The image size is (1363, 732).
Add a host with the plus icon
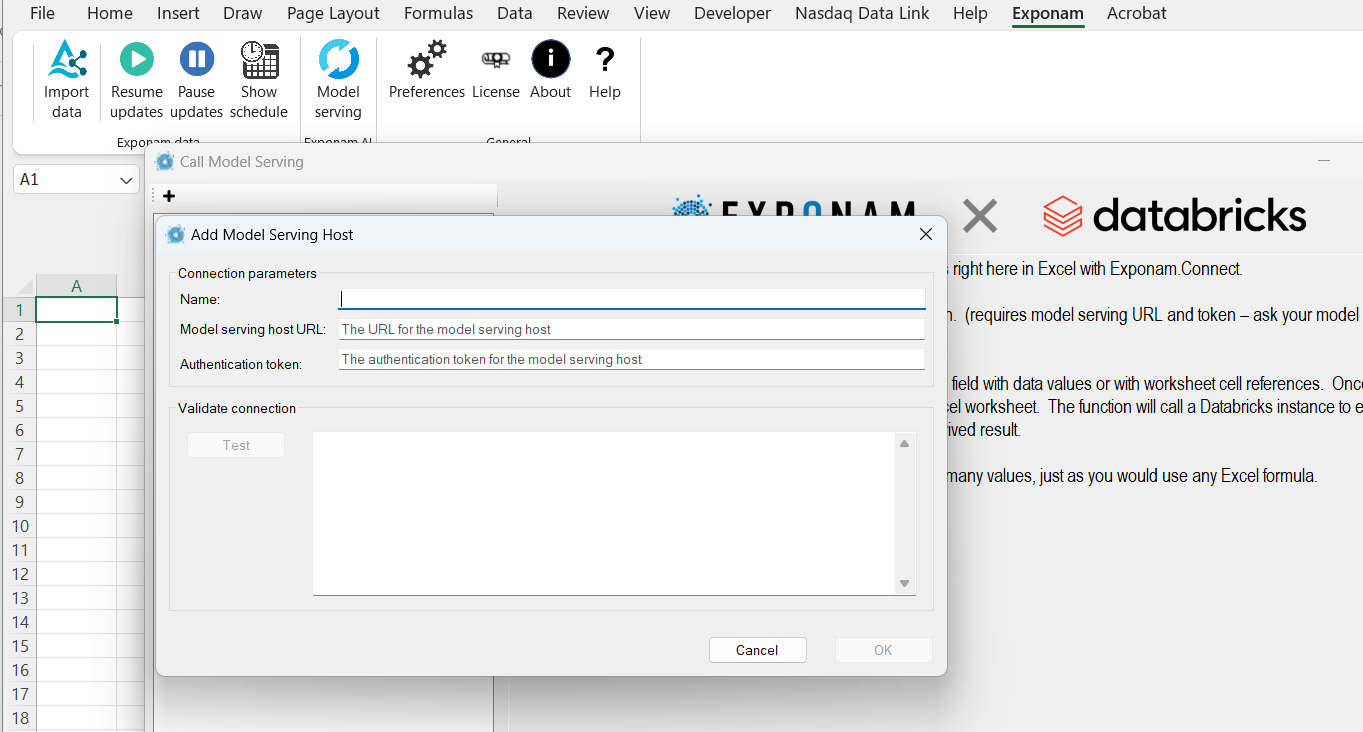click(x=169, y=196)
